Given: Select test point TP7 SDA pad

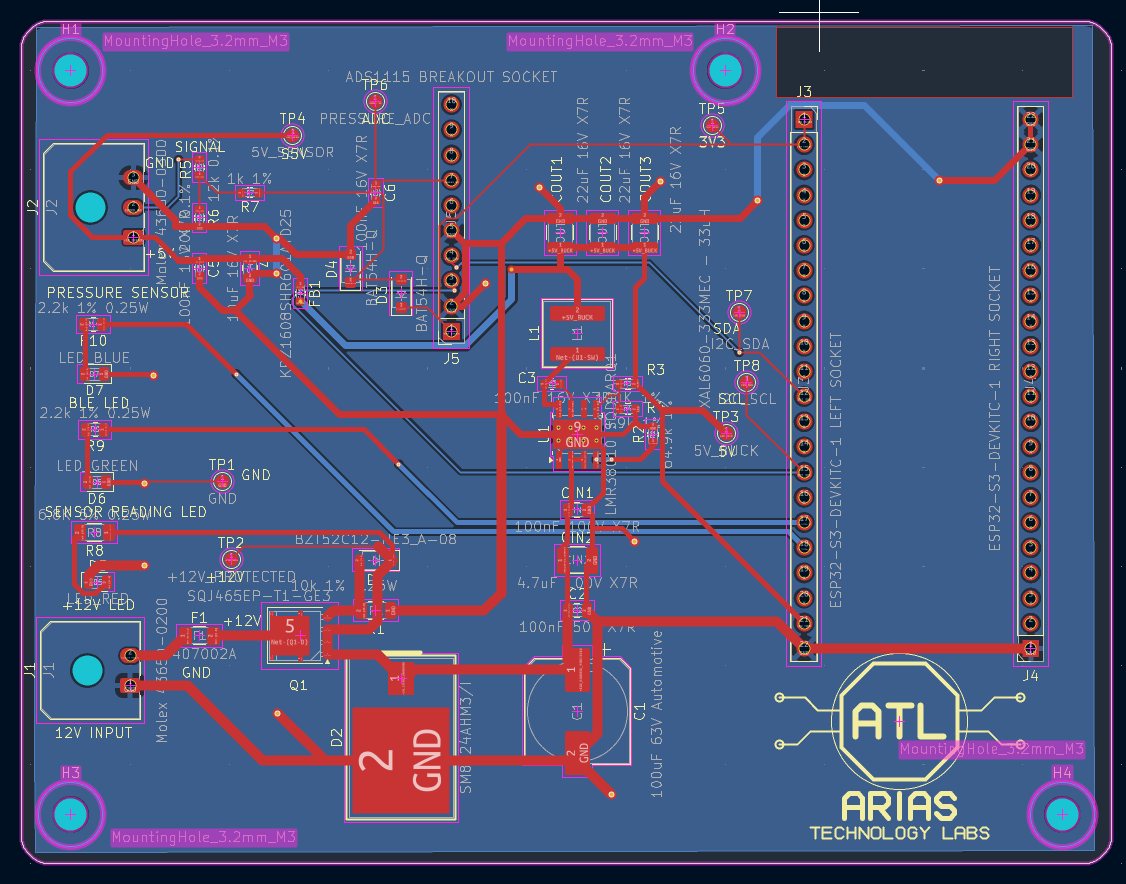Looking at the screenshot, I should 739,312.
